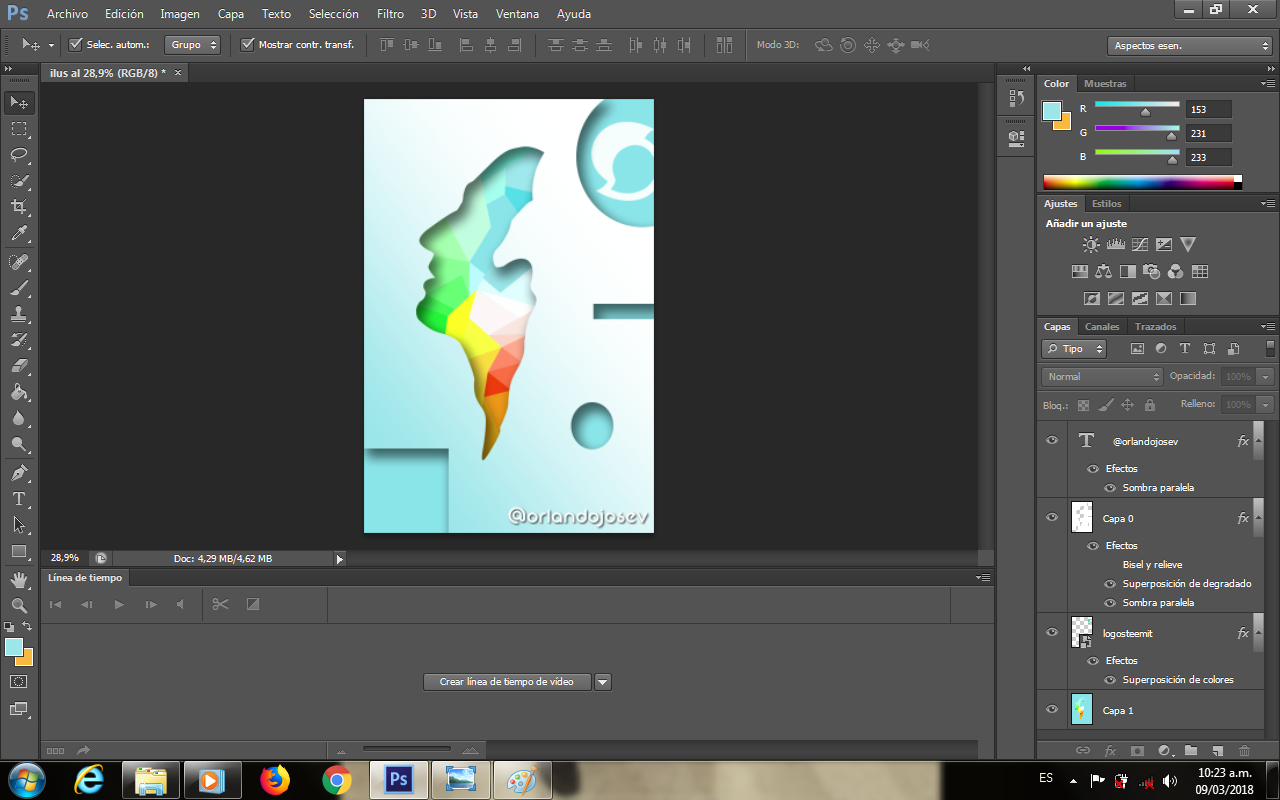Click the timeline scissors split icon
Image resolution: width=1280 pixels, height=800 pixels.
coord(221,604)
